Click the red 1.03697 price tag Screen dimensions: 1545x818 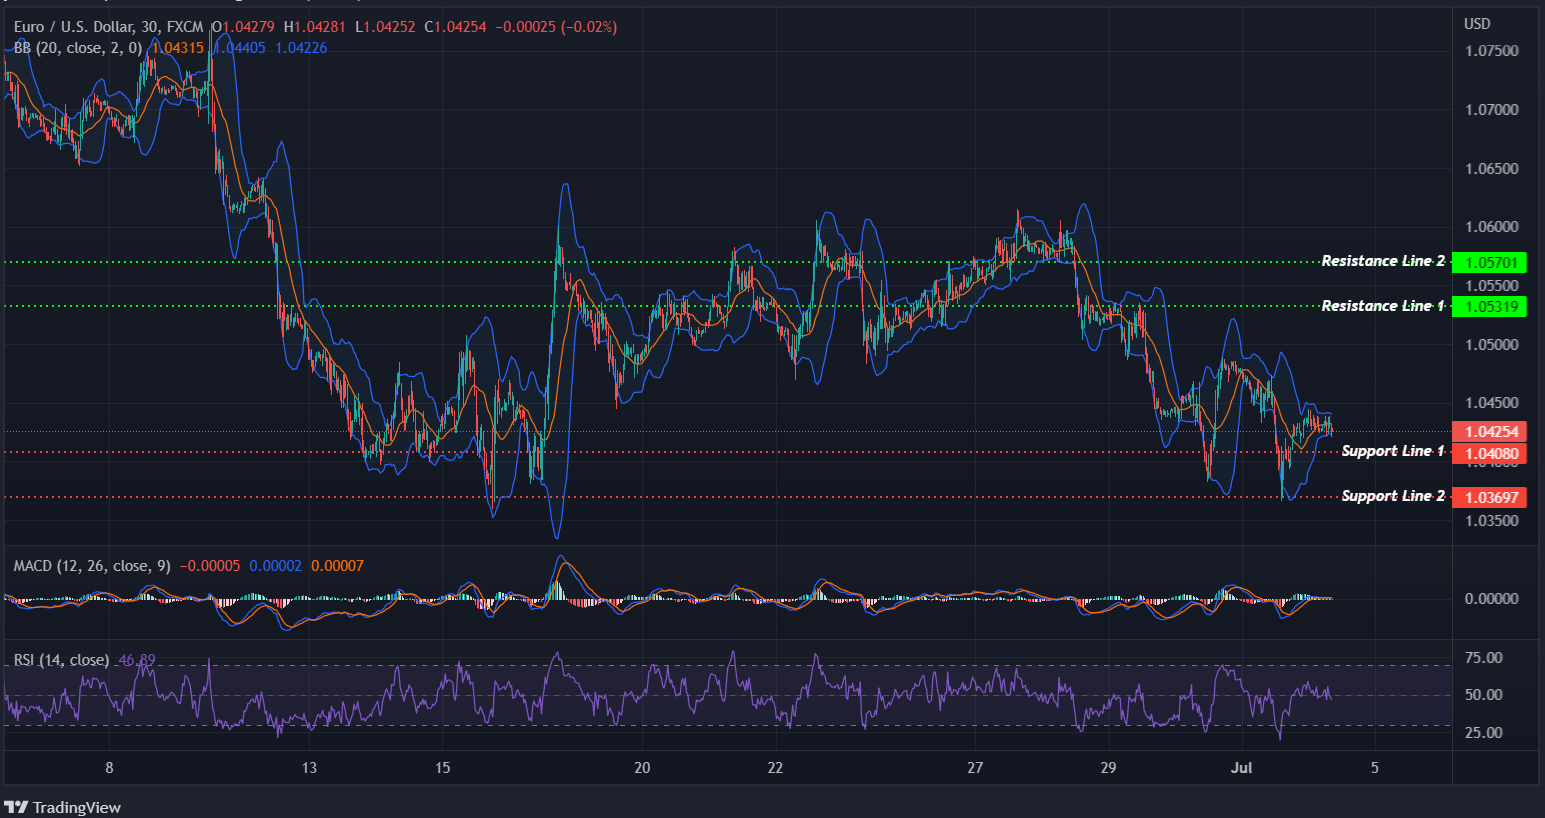point(1493,496)
